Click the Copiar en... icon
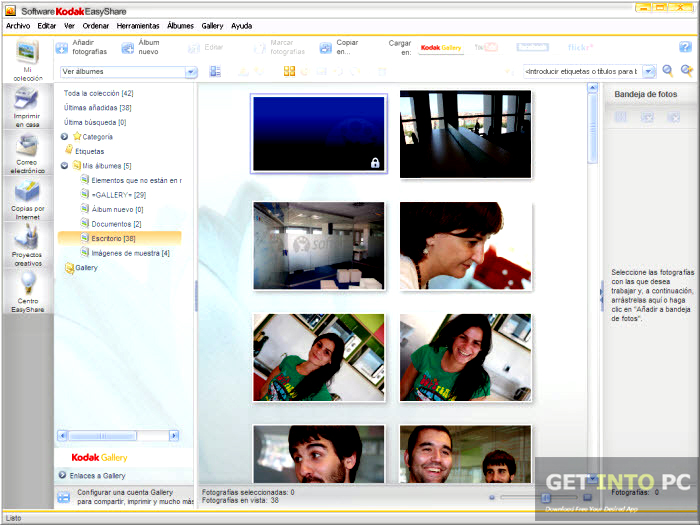 (326, 47)
